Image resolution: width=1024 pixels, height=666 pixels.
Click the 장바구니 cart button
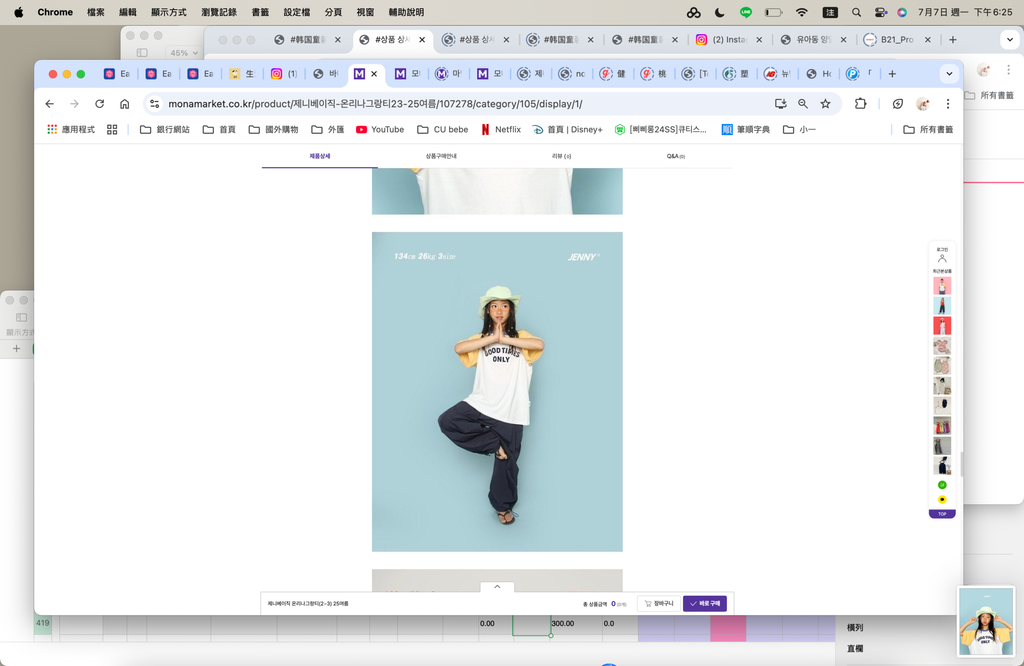click(659, 603)
